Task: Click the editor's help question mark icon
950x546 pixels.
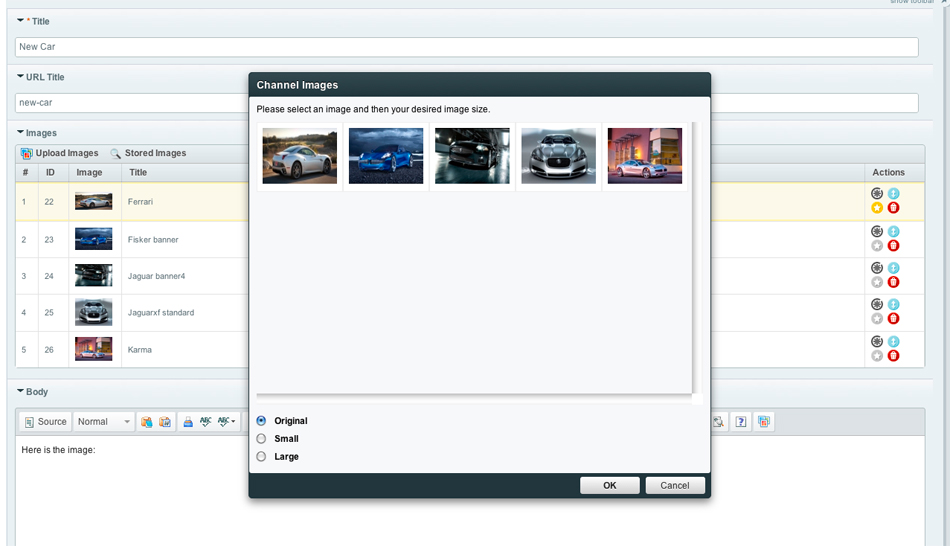Action: pos(740,422)
